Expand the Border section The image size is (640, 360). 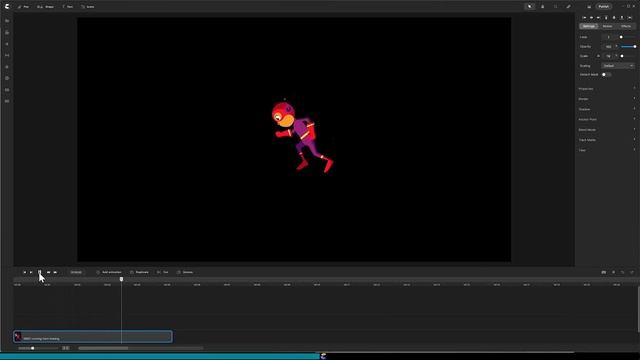click(x=607, y=99)
